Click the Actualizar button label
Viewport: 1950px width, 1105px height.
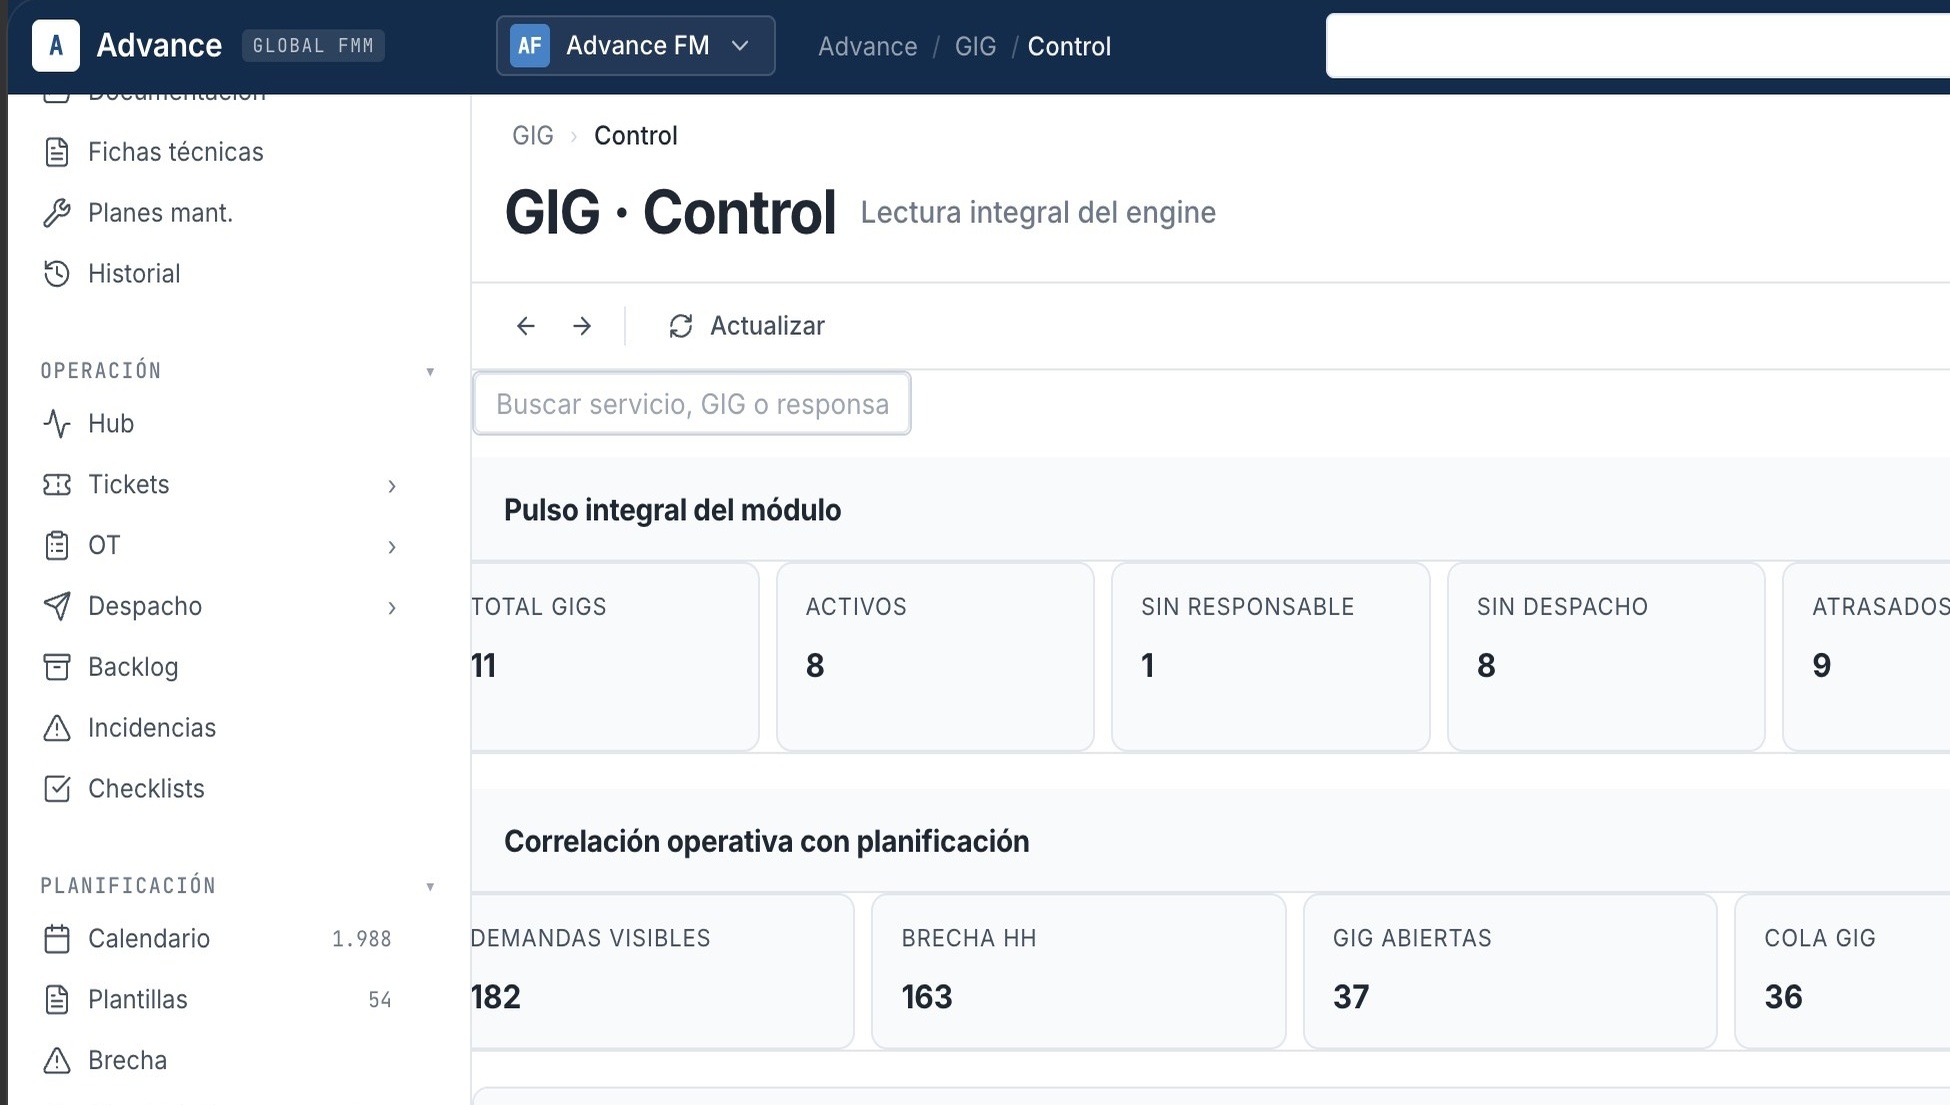pos(767,326)
